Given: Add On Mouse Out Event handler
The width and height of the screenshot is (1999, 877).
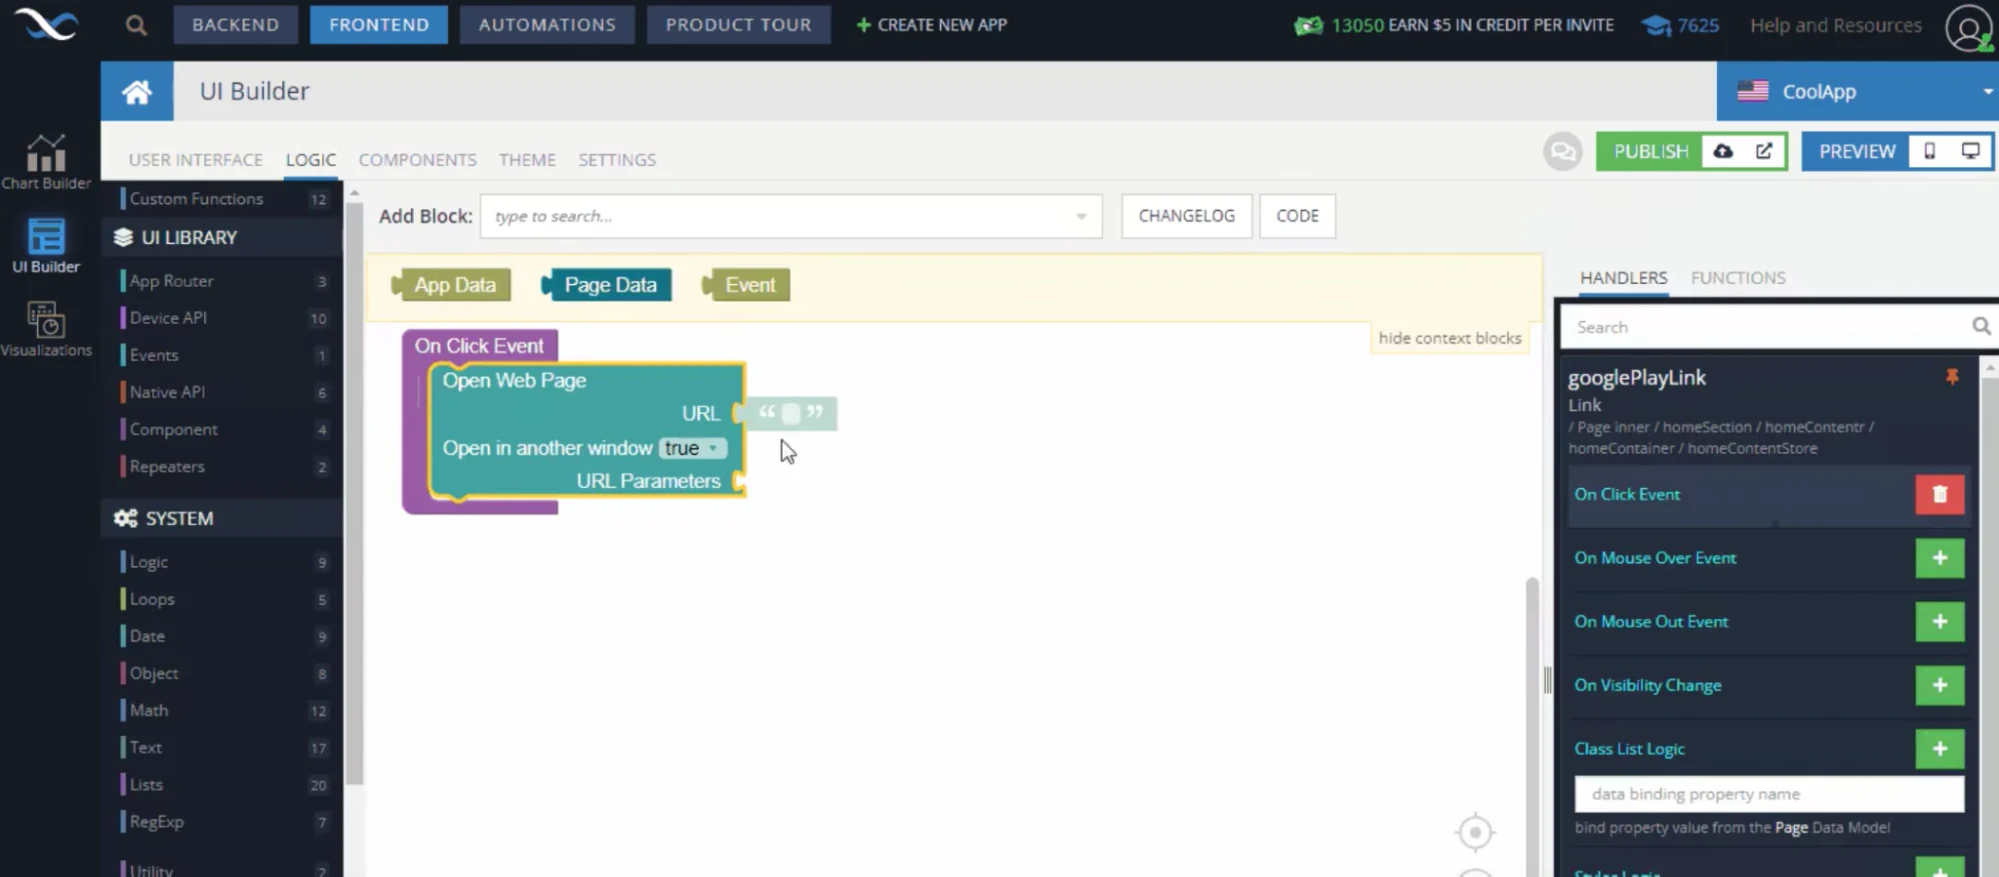Looking at the screenshot, I should tap(1940, 622).
